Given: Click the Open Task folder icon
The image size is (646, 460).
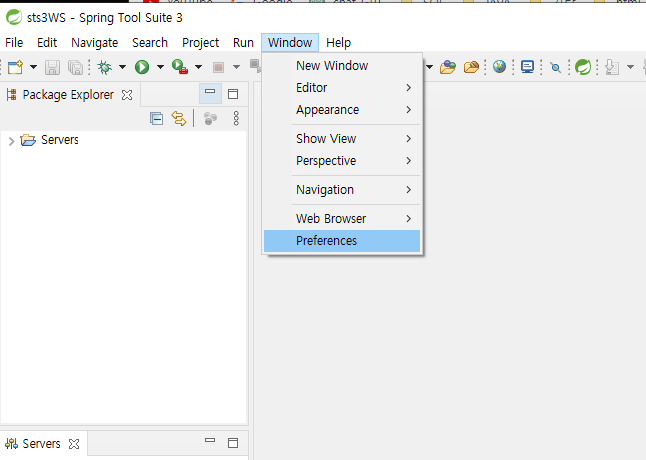Looking at the screenshot, I should [471, 67].
